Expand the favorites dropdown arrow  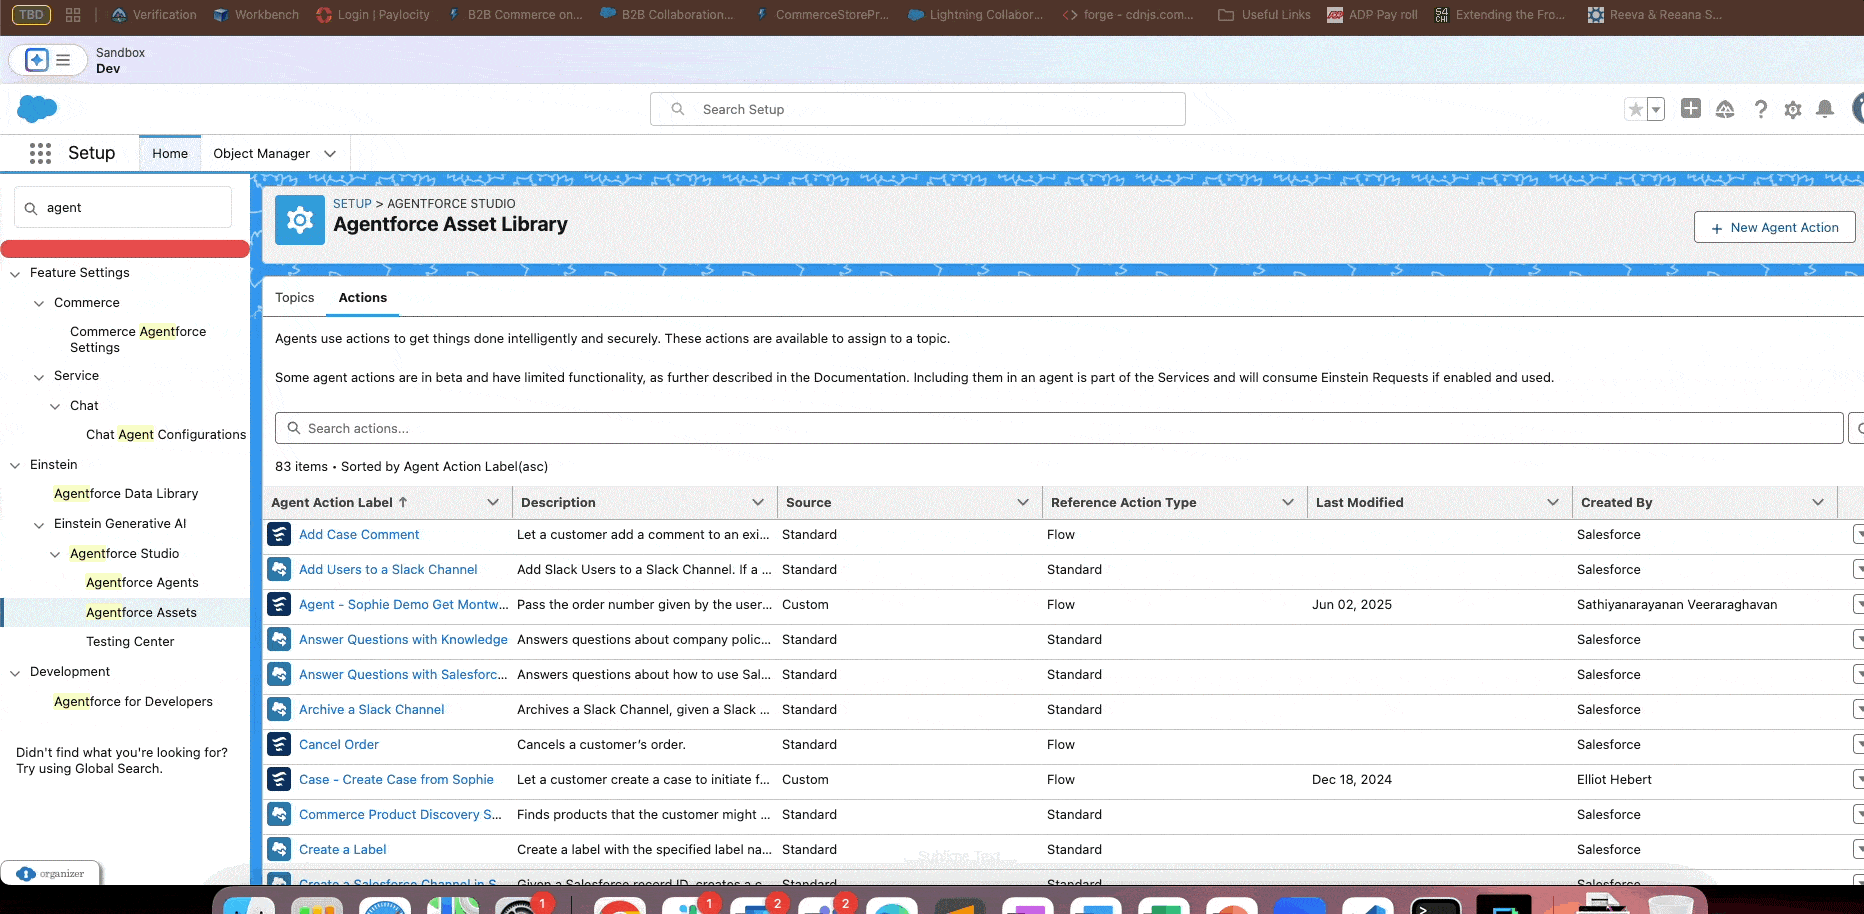pyautogui.click(x=1655, y=109)
